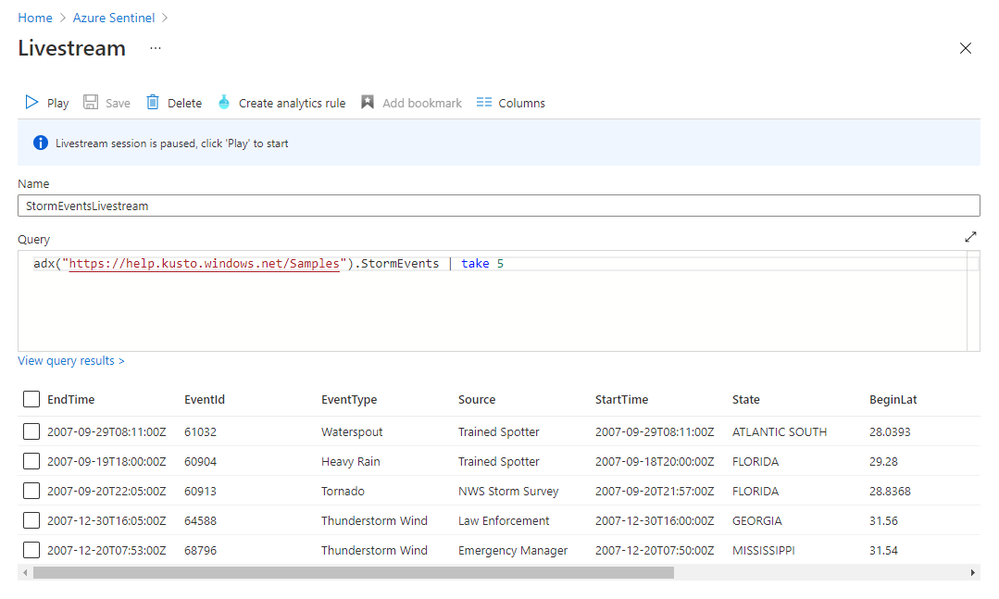Close the Livestream pane with X
999x599 pixels.
(965, 48)
